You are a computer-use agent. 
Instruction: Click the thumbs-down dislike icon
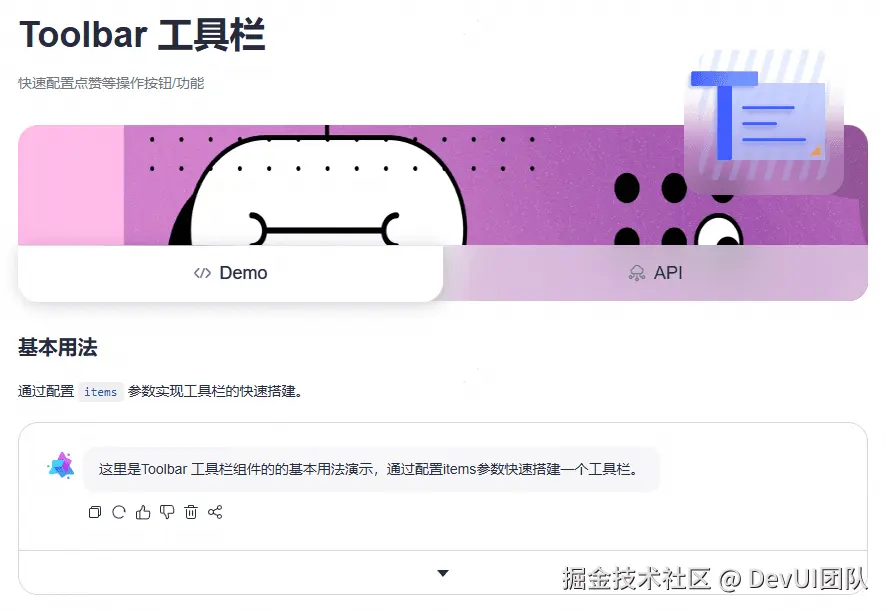click(167, 512)
